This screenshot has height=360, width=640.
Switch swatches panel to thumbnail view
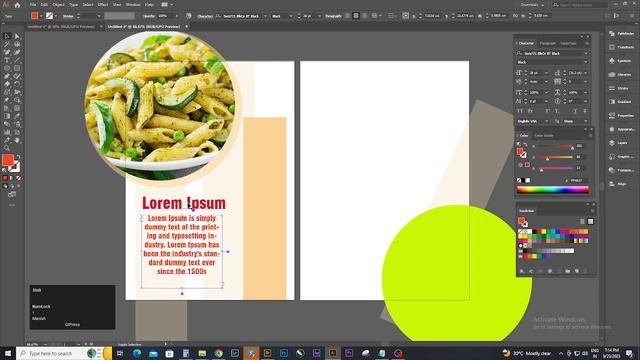coord(590,221)
